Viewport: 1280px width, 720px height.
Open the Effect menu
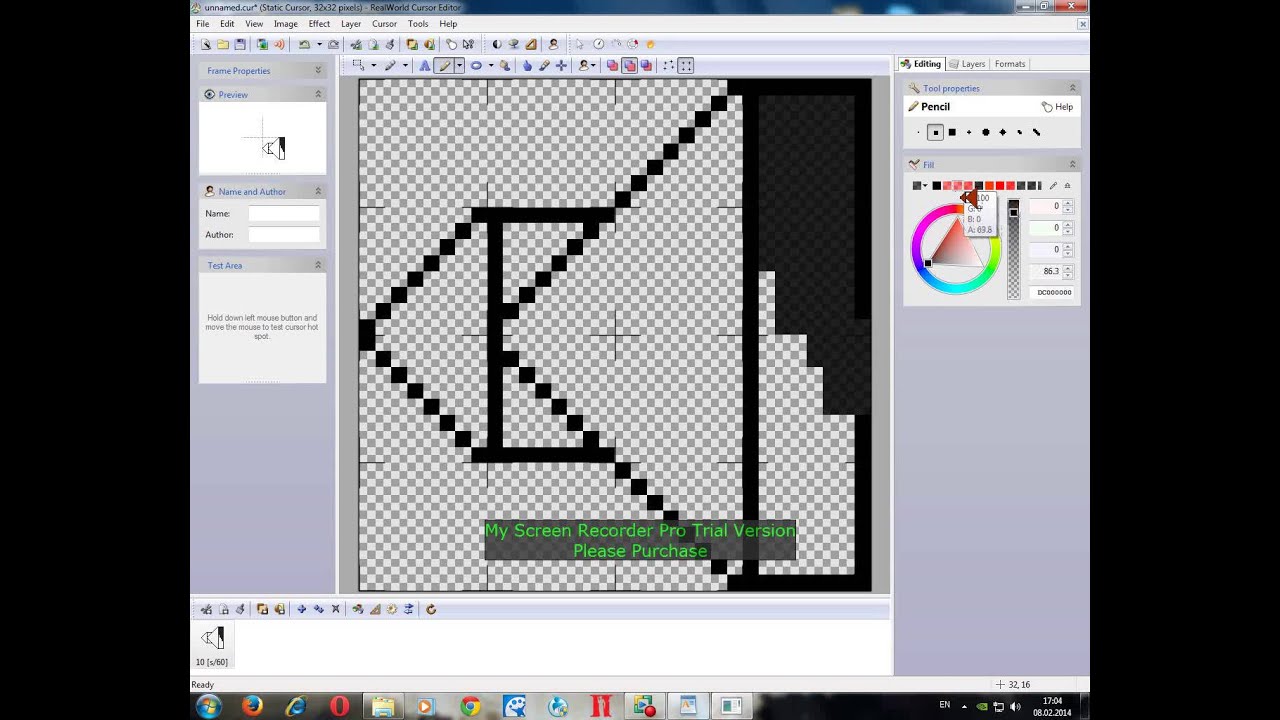[x=319, y=24]
